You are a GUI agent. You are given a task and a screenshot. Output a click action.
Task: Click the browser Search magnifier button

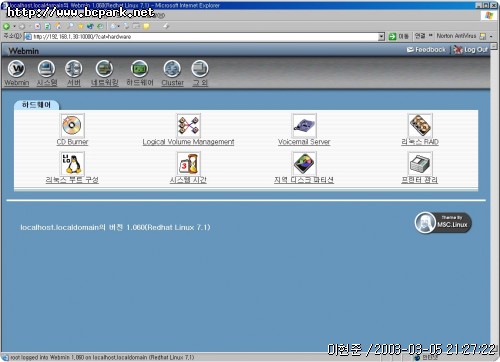pos(70,26)
